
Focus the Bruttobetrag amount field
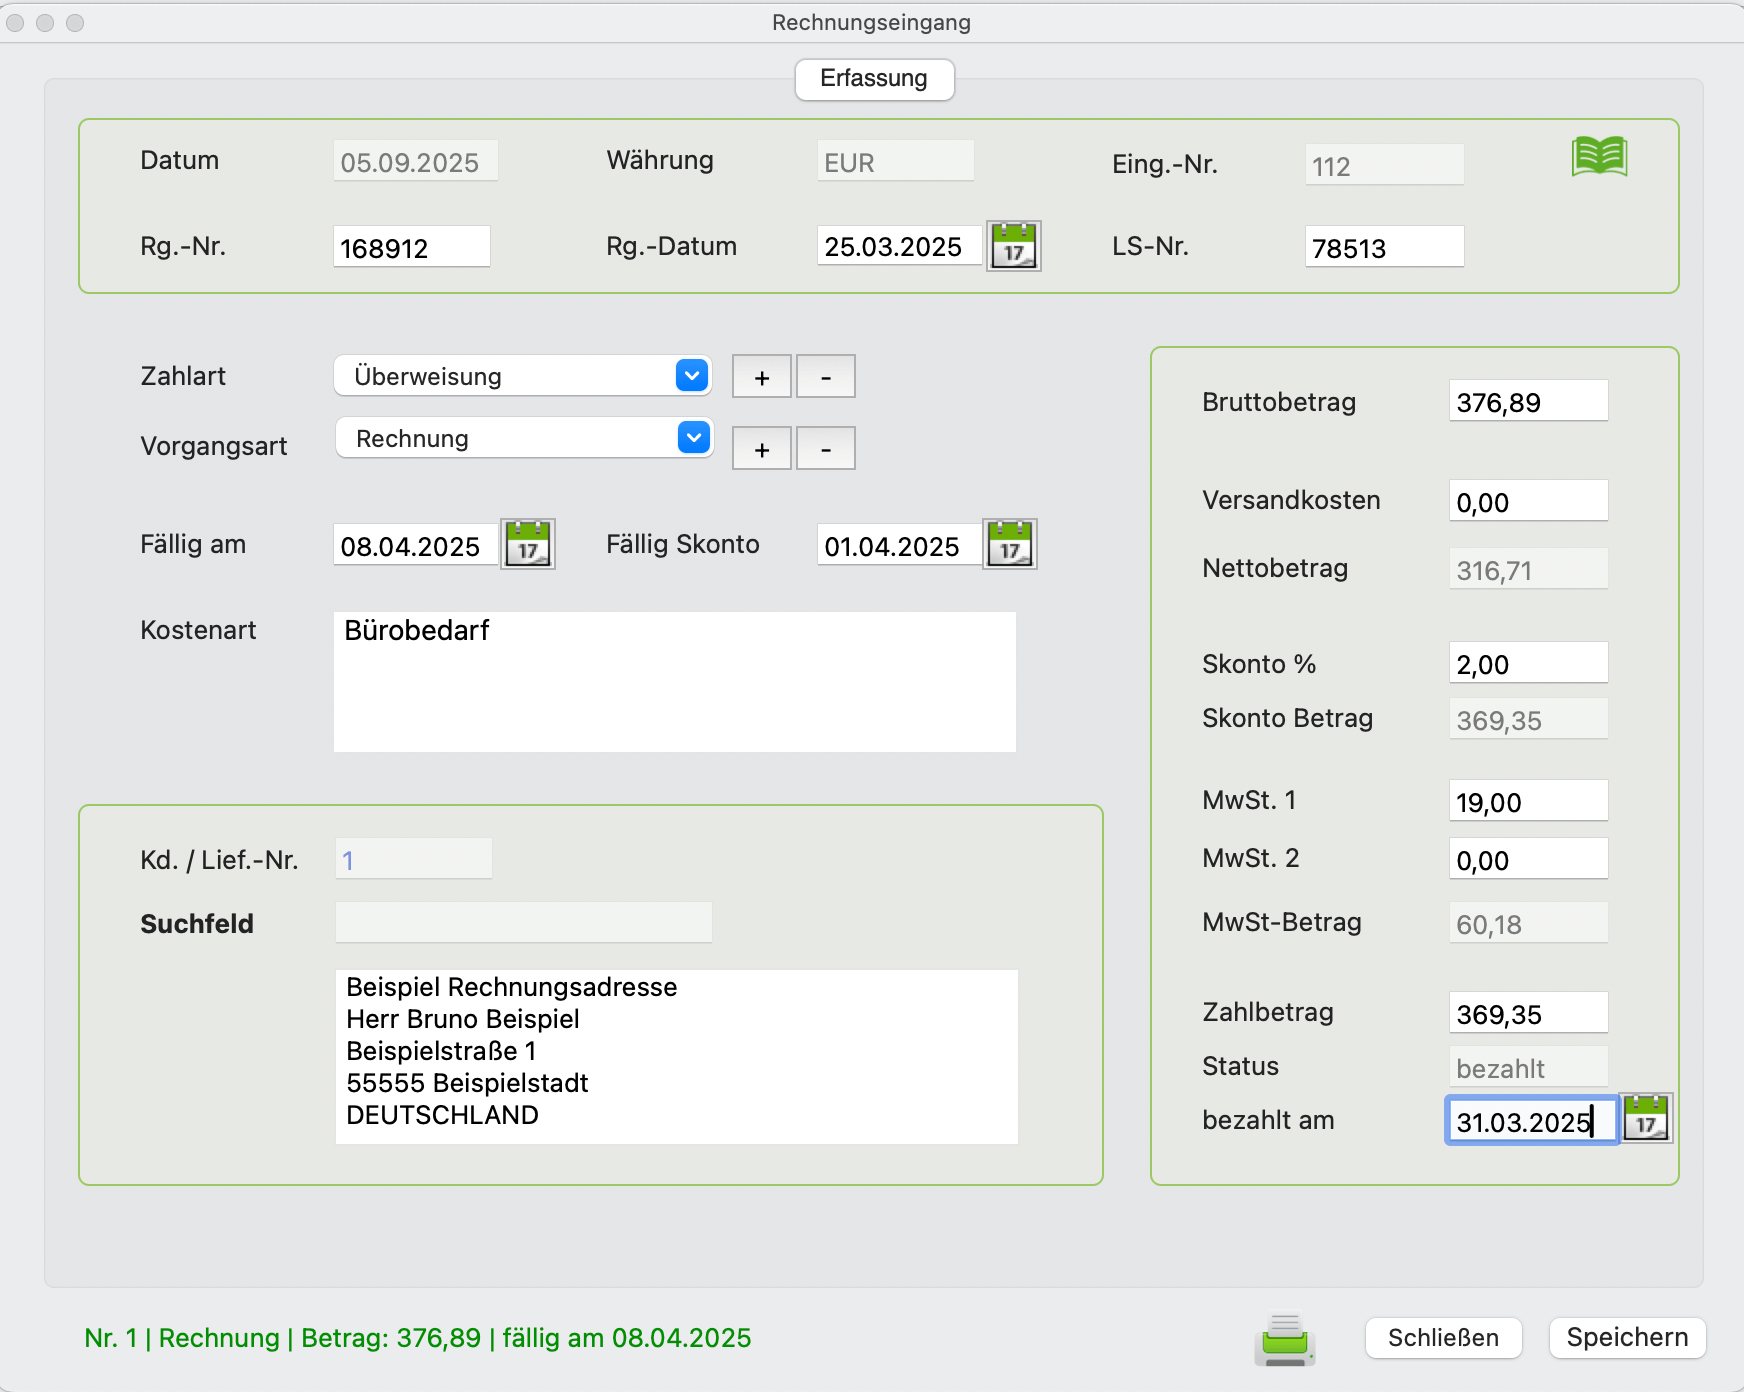tap(1527, 402)
